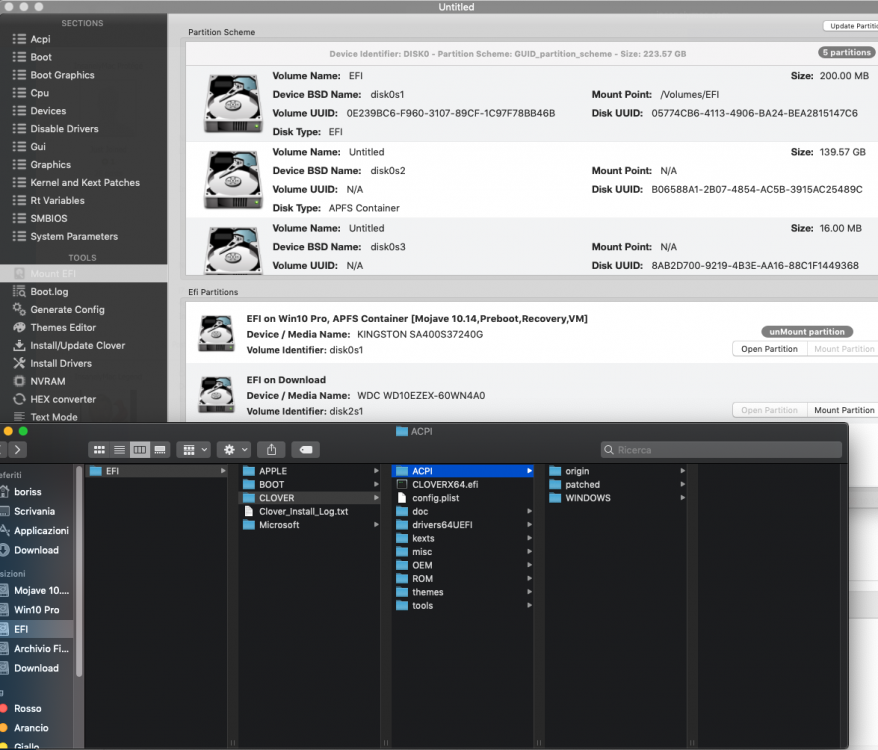This screenshot has height=750, width=878.
Task: Select Disable Drivers section
Action: 64,129
